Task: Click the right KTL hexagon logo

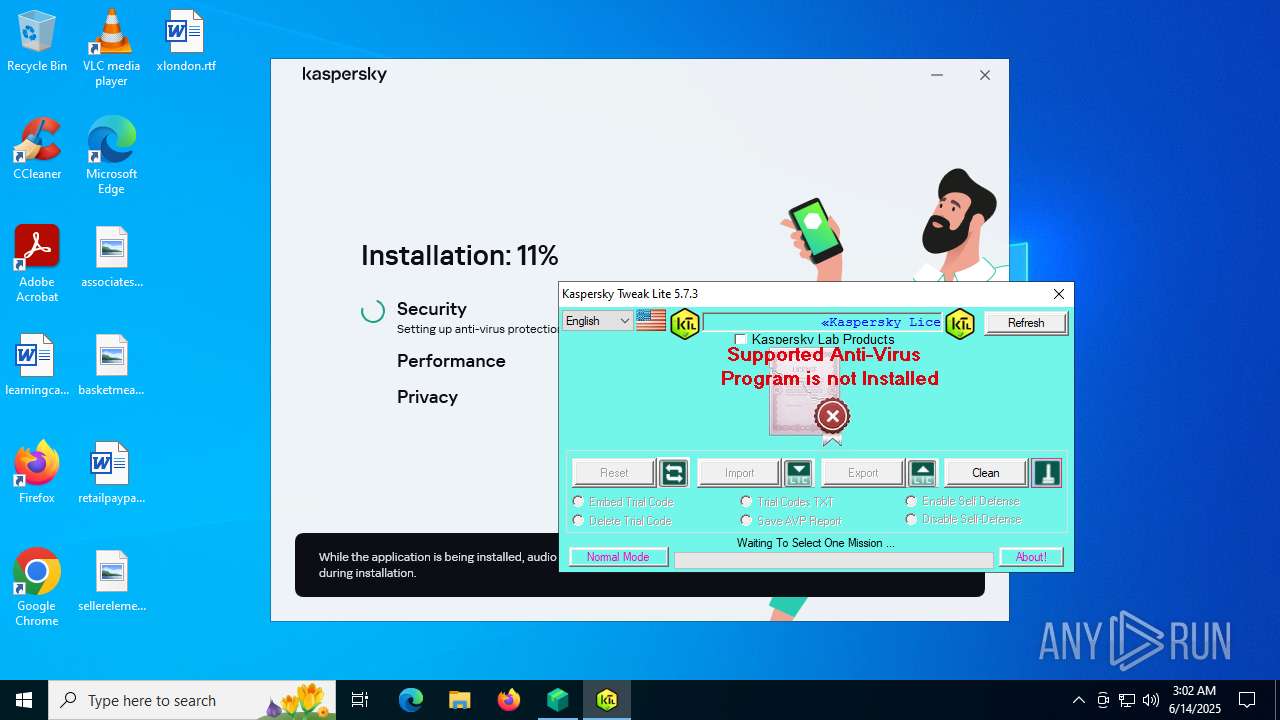Action: pos(960,323)
